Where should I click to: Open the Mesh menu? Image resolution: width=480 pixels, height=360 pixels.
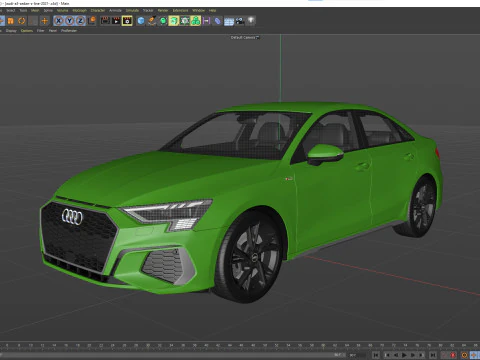[35, 10]
